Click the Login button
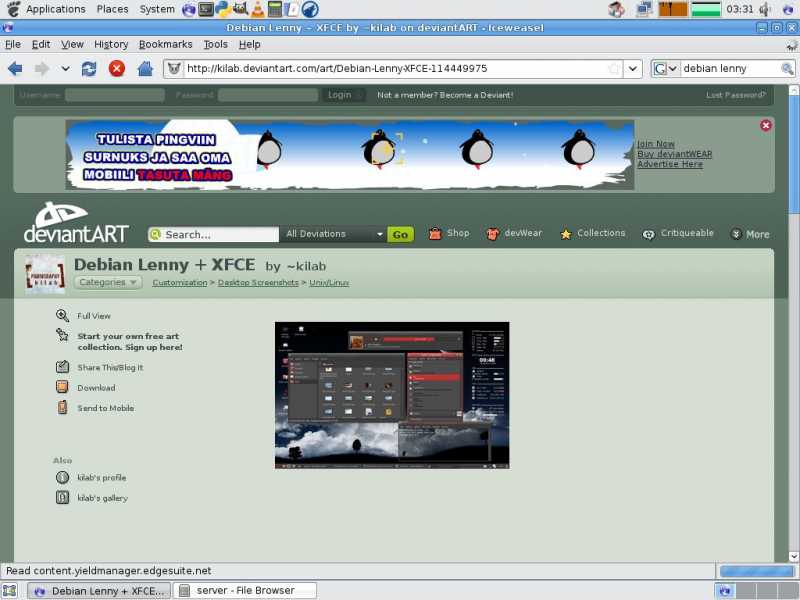This screenshot has height=600, width=800. coord(342,95)
